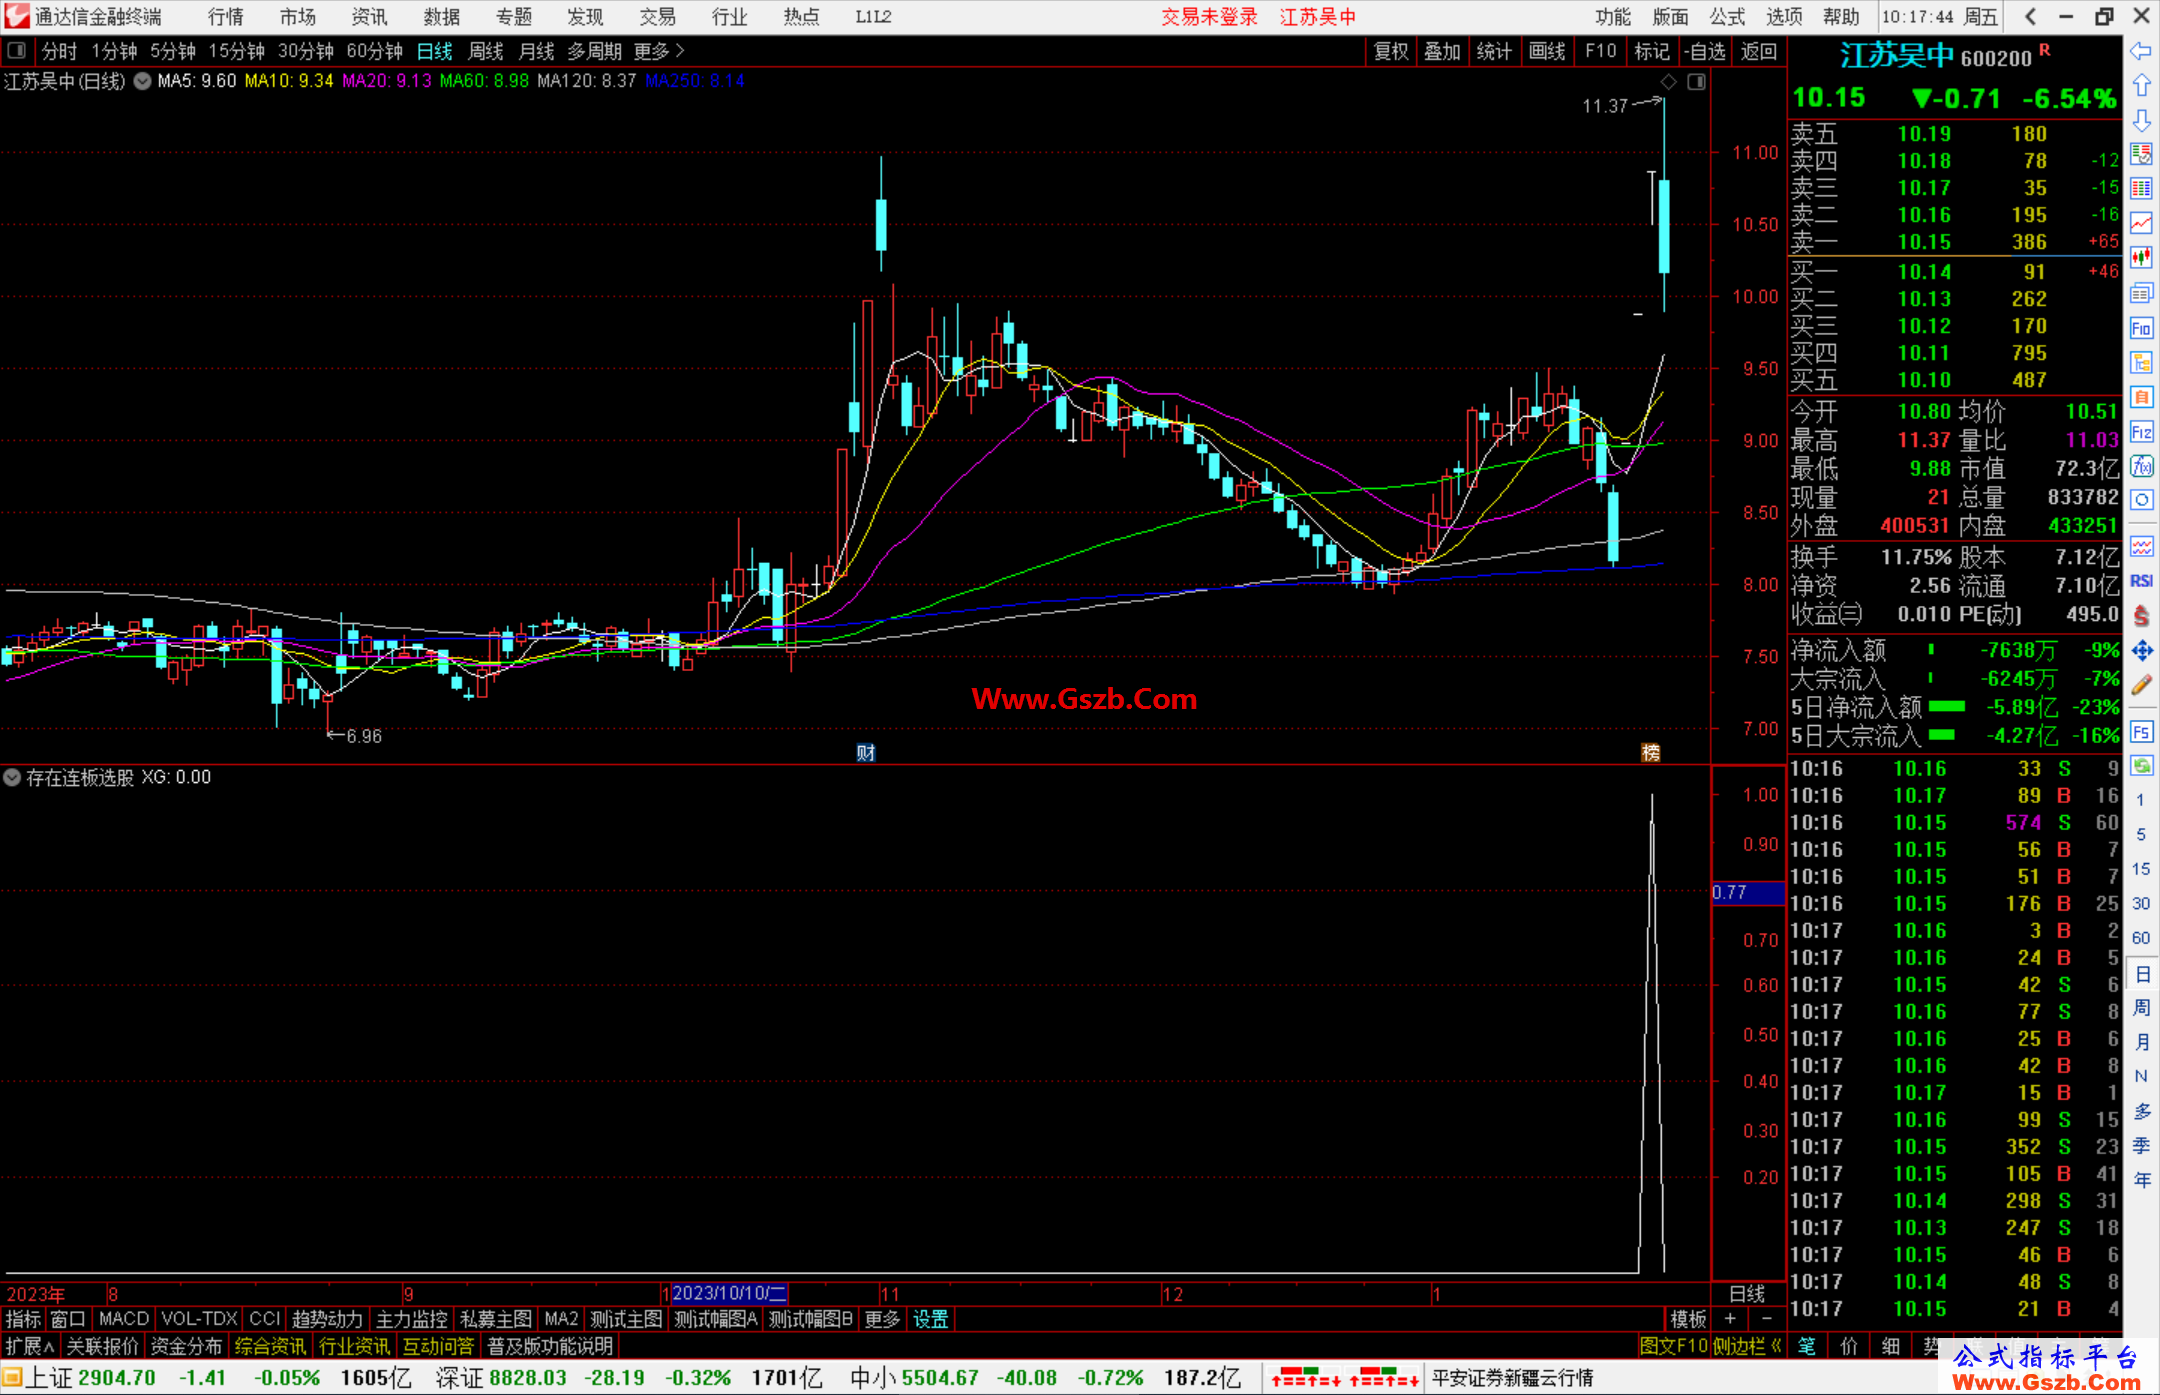
Task: Click the panel layout icon at chart top-right
Action: point(1696,82)
